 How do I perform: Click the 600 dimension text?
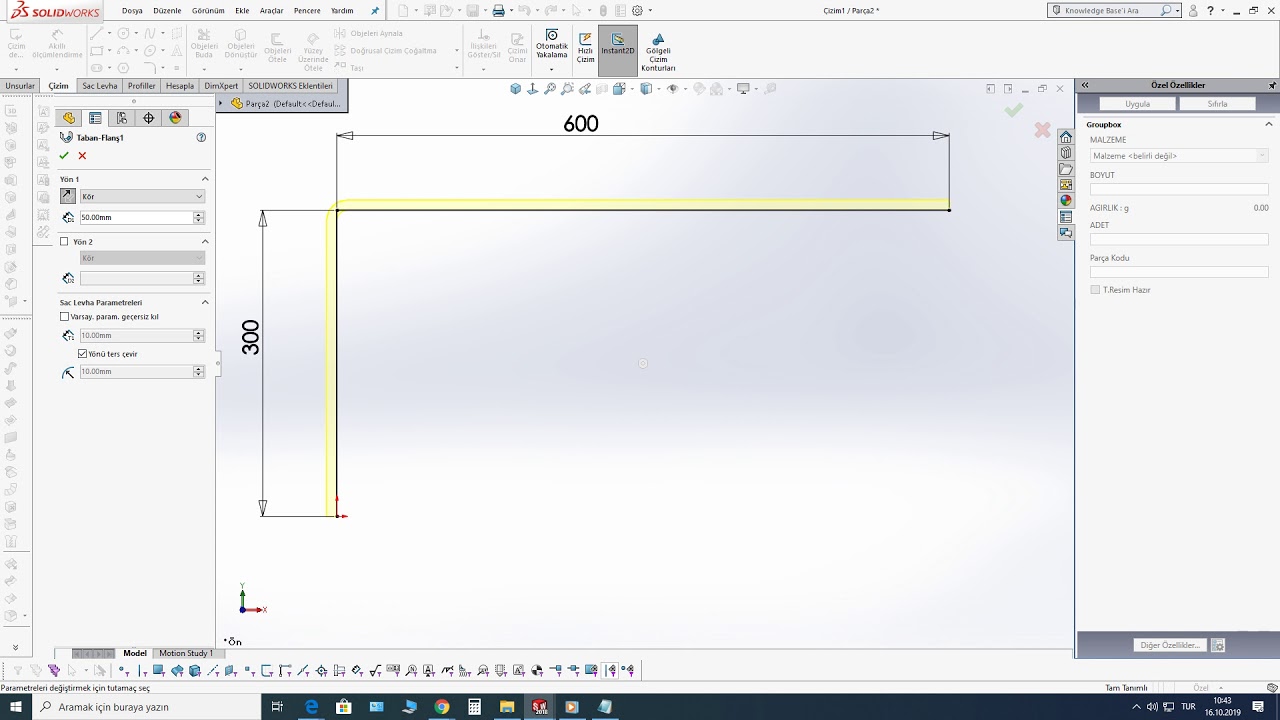click(x=581, y=124)
